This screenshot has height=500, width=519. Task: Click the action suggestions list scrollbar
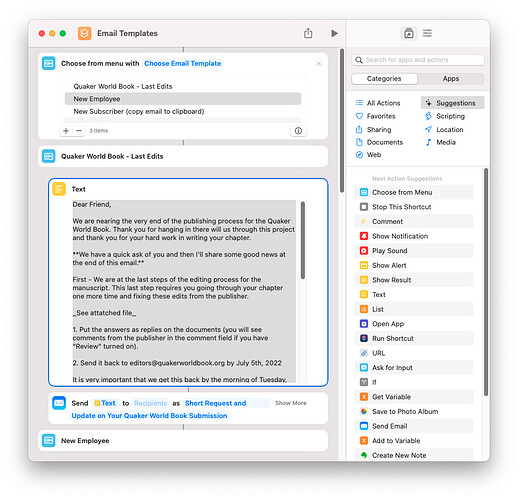pyautogui.click(x=486, y=282)
